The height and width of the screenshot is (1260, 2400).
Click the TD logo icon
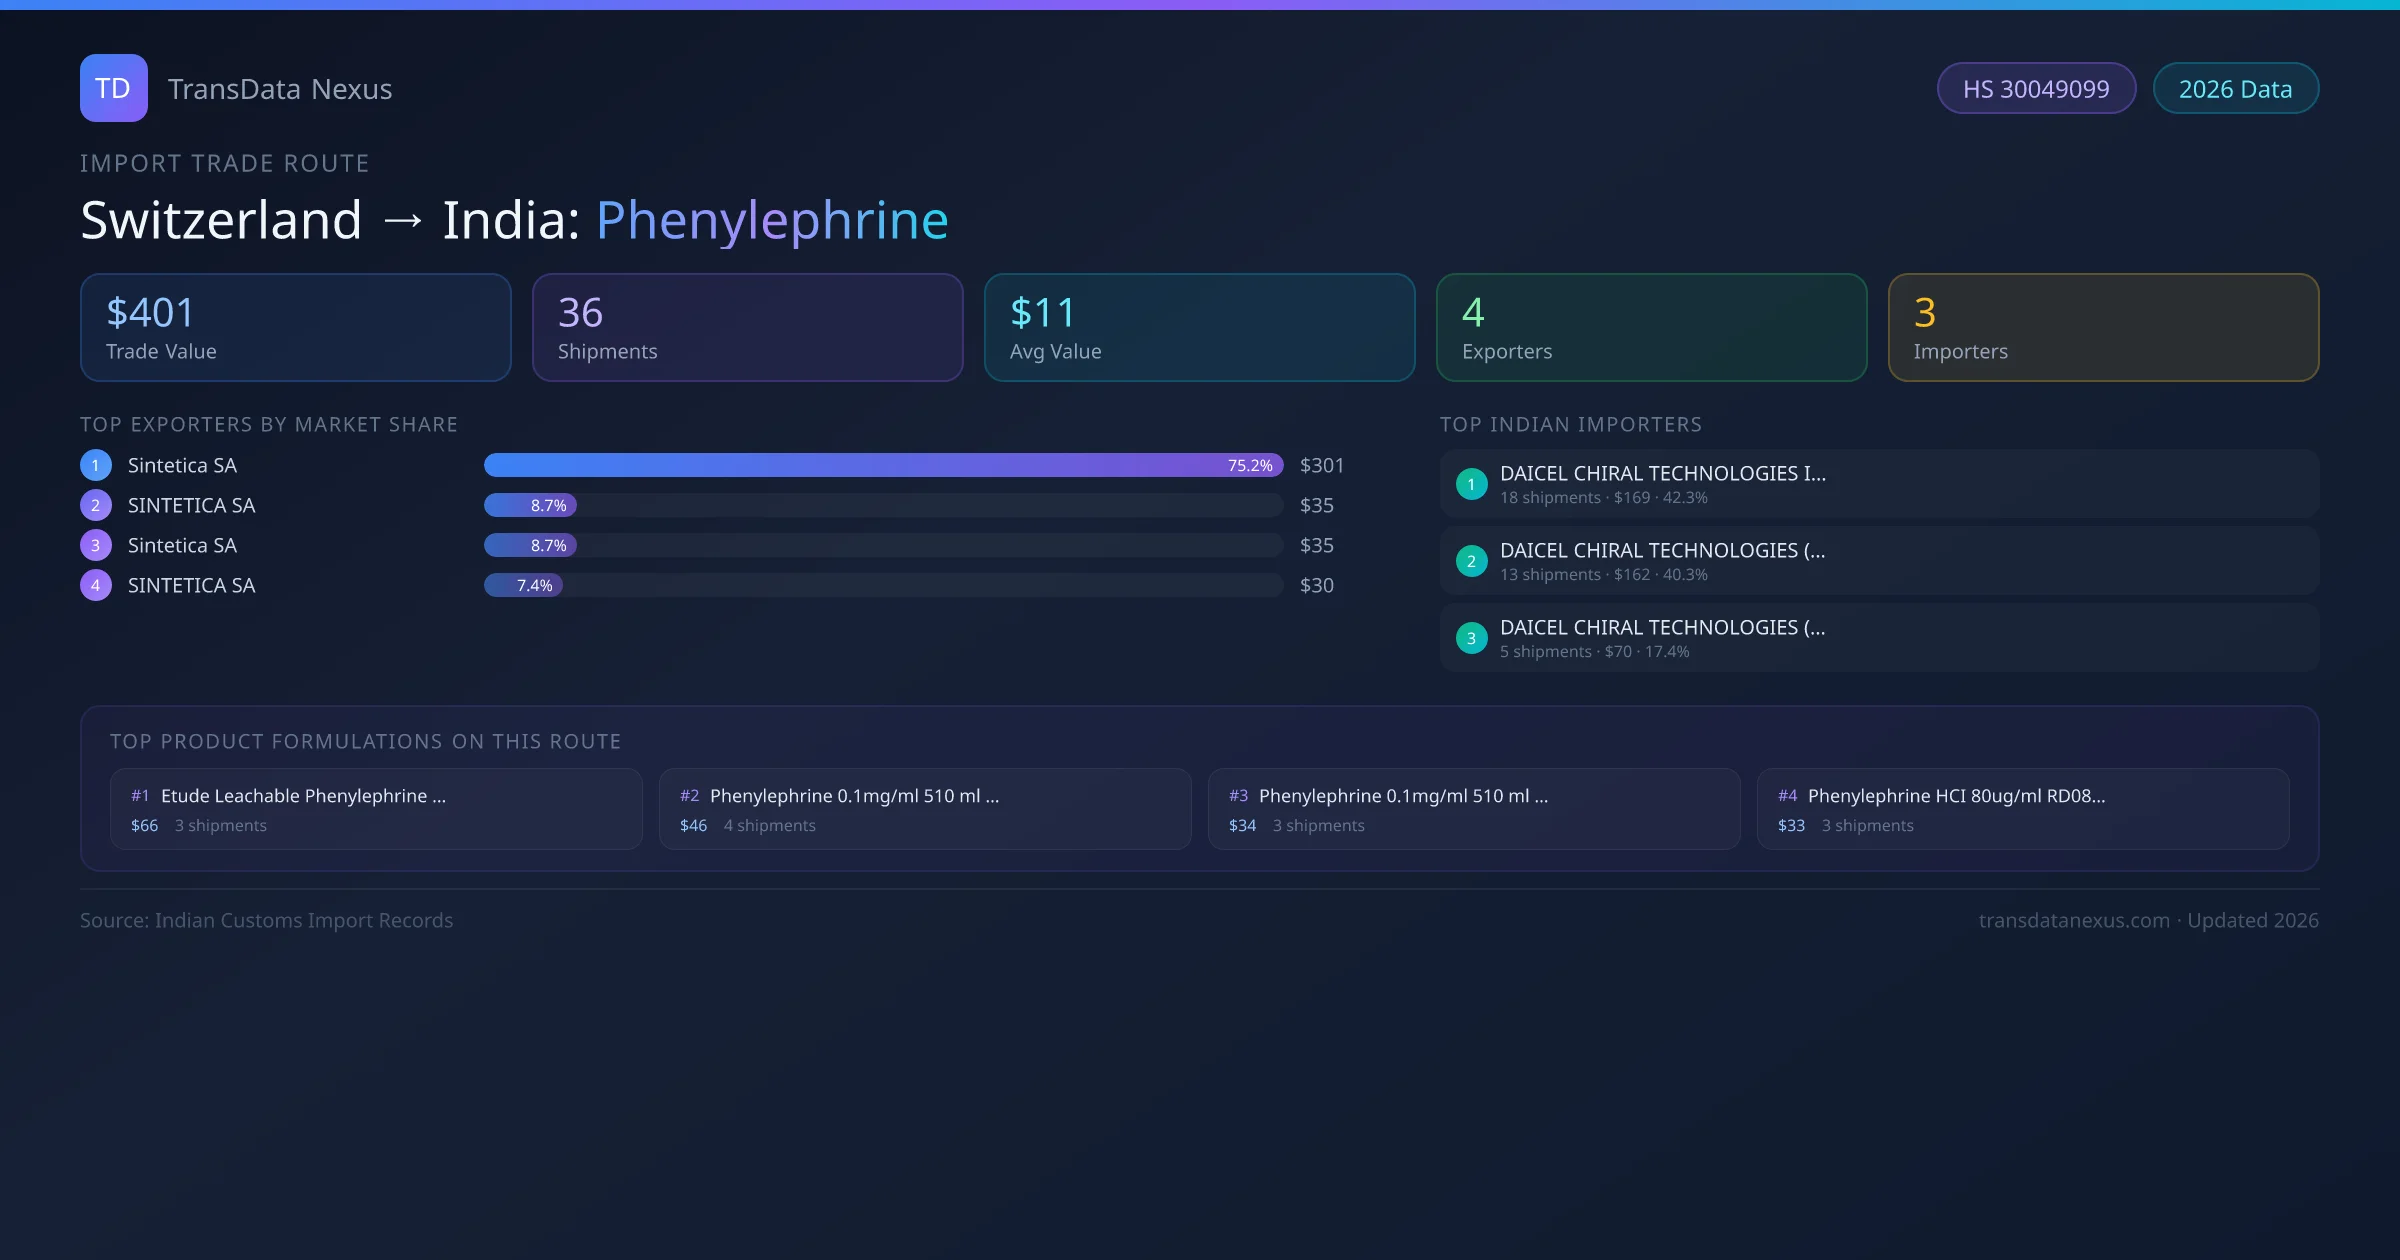(x=113, y=88)
